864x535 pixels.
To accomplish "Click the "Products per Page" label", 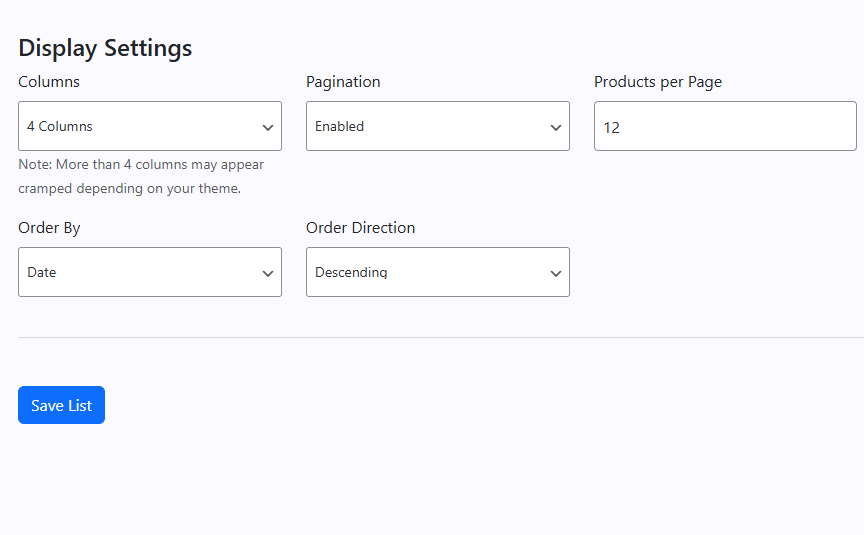I will point(657,82).
